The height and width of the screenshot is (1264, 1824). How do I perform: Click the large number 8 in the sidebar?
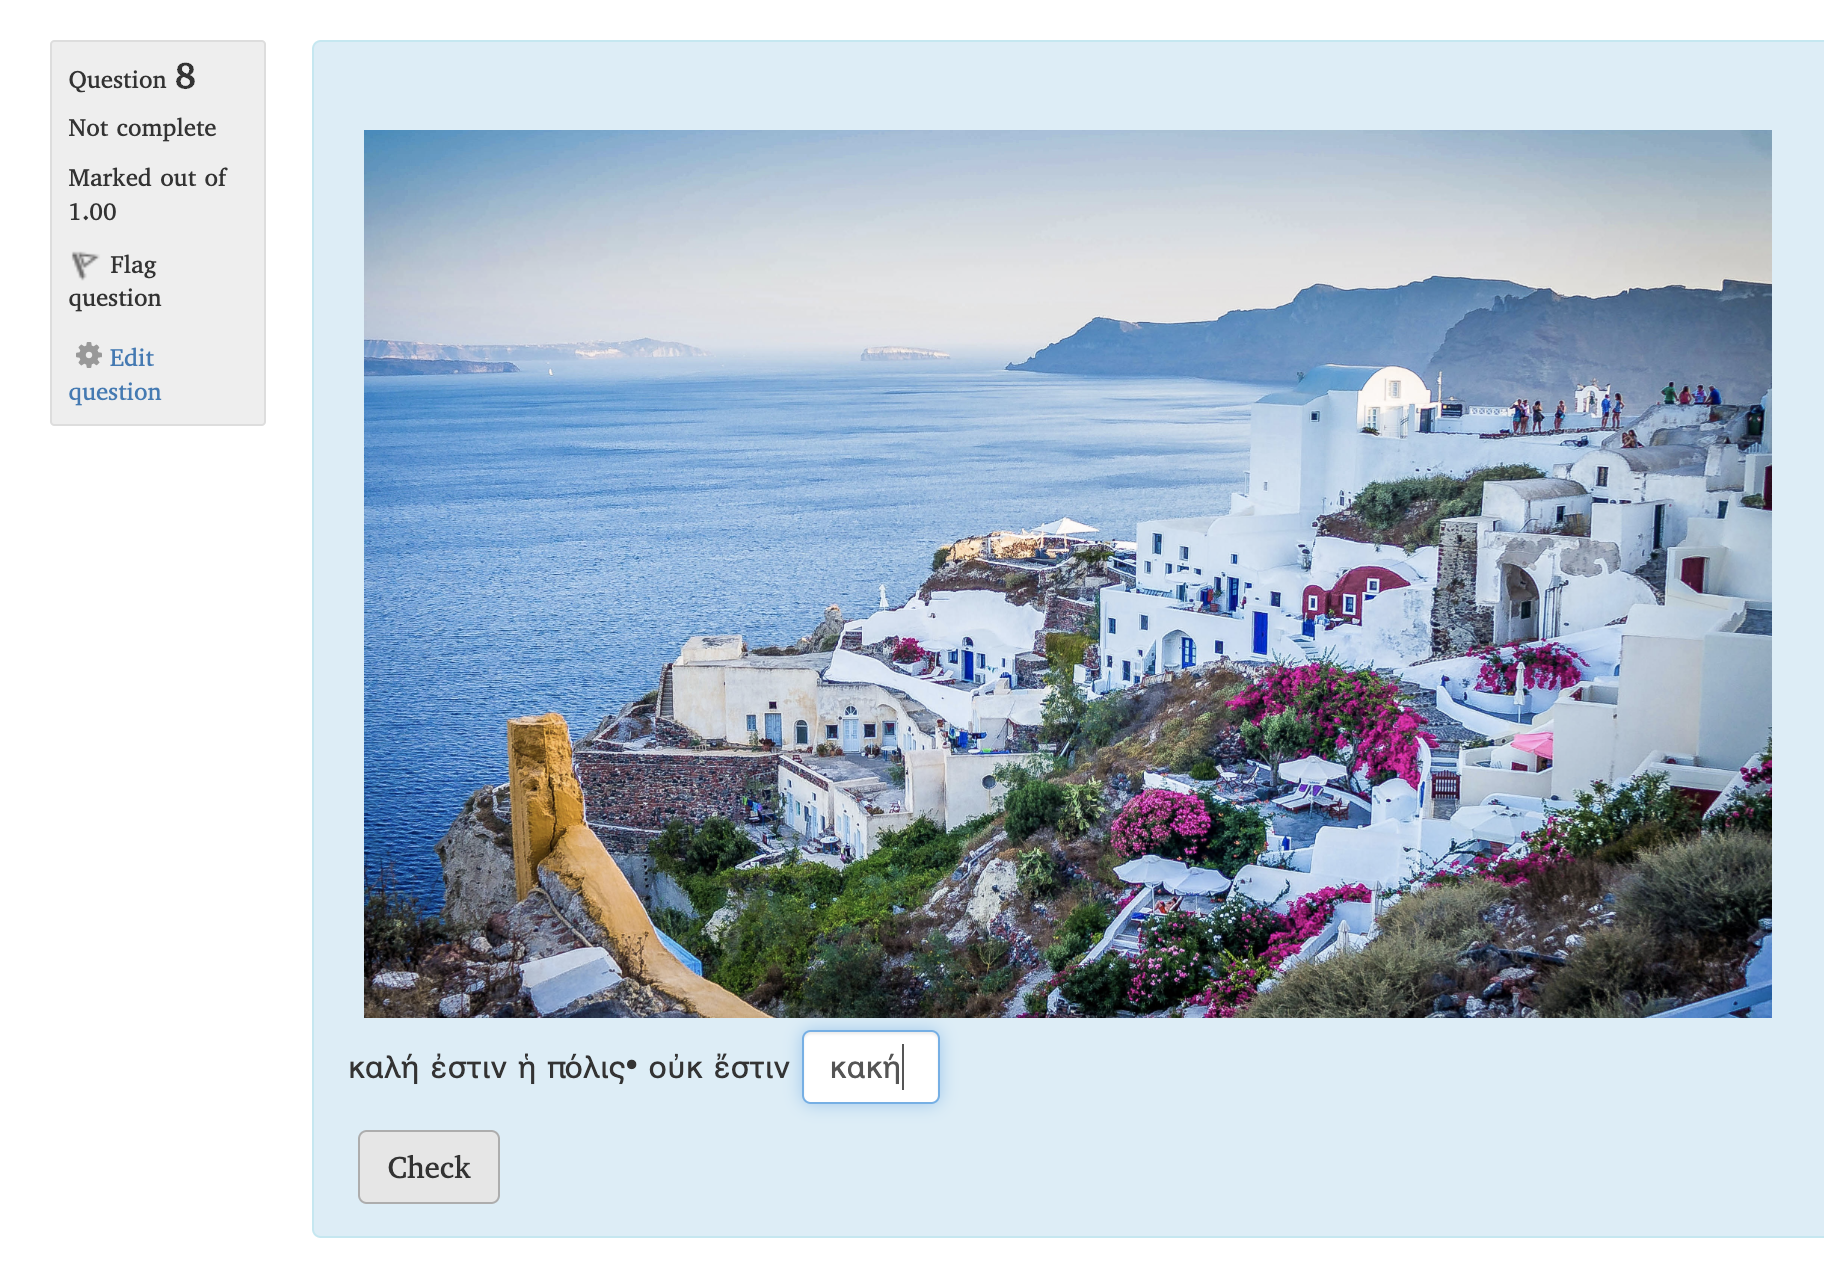point(185,77)
